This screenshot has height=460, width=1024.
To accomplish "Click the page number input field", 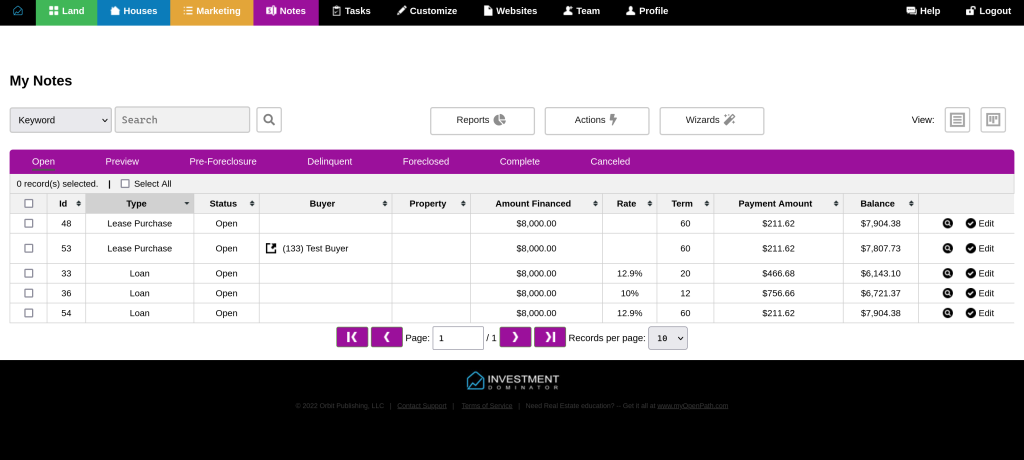I will coord(458,338).
